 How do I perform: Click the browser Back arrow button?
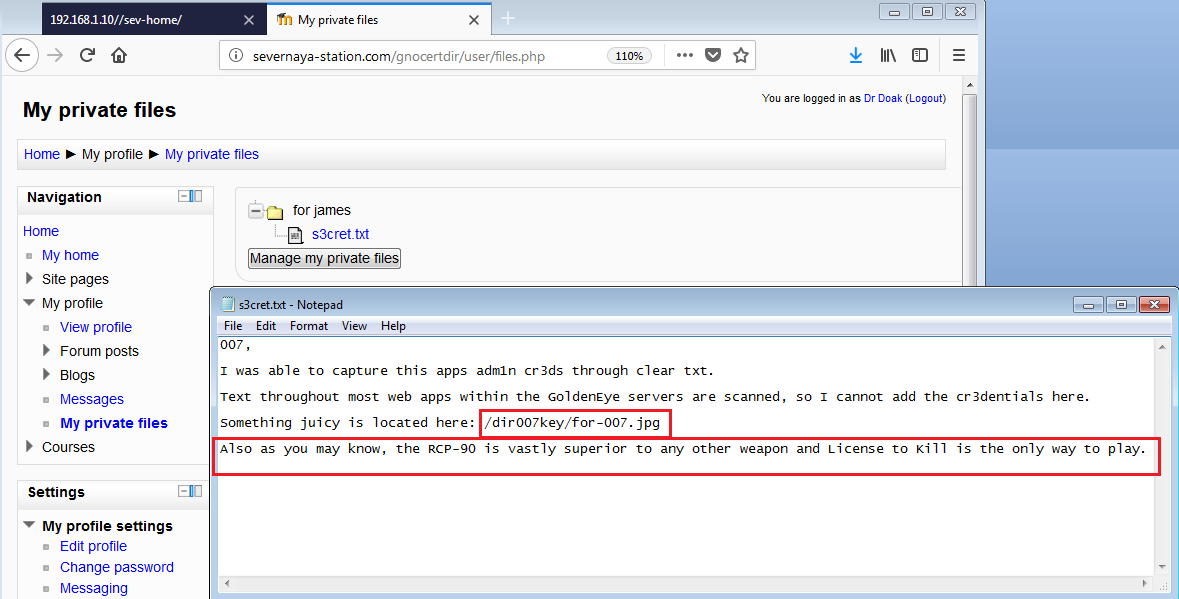click(x=22, y=56)
